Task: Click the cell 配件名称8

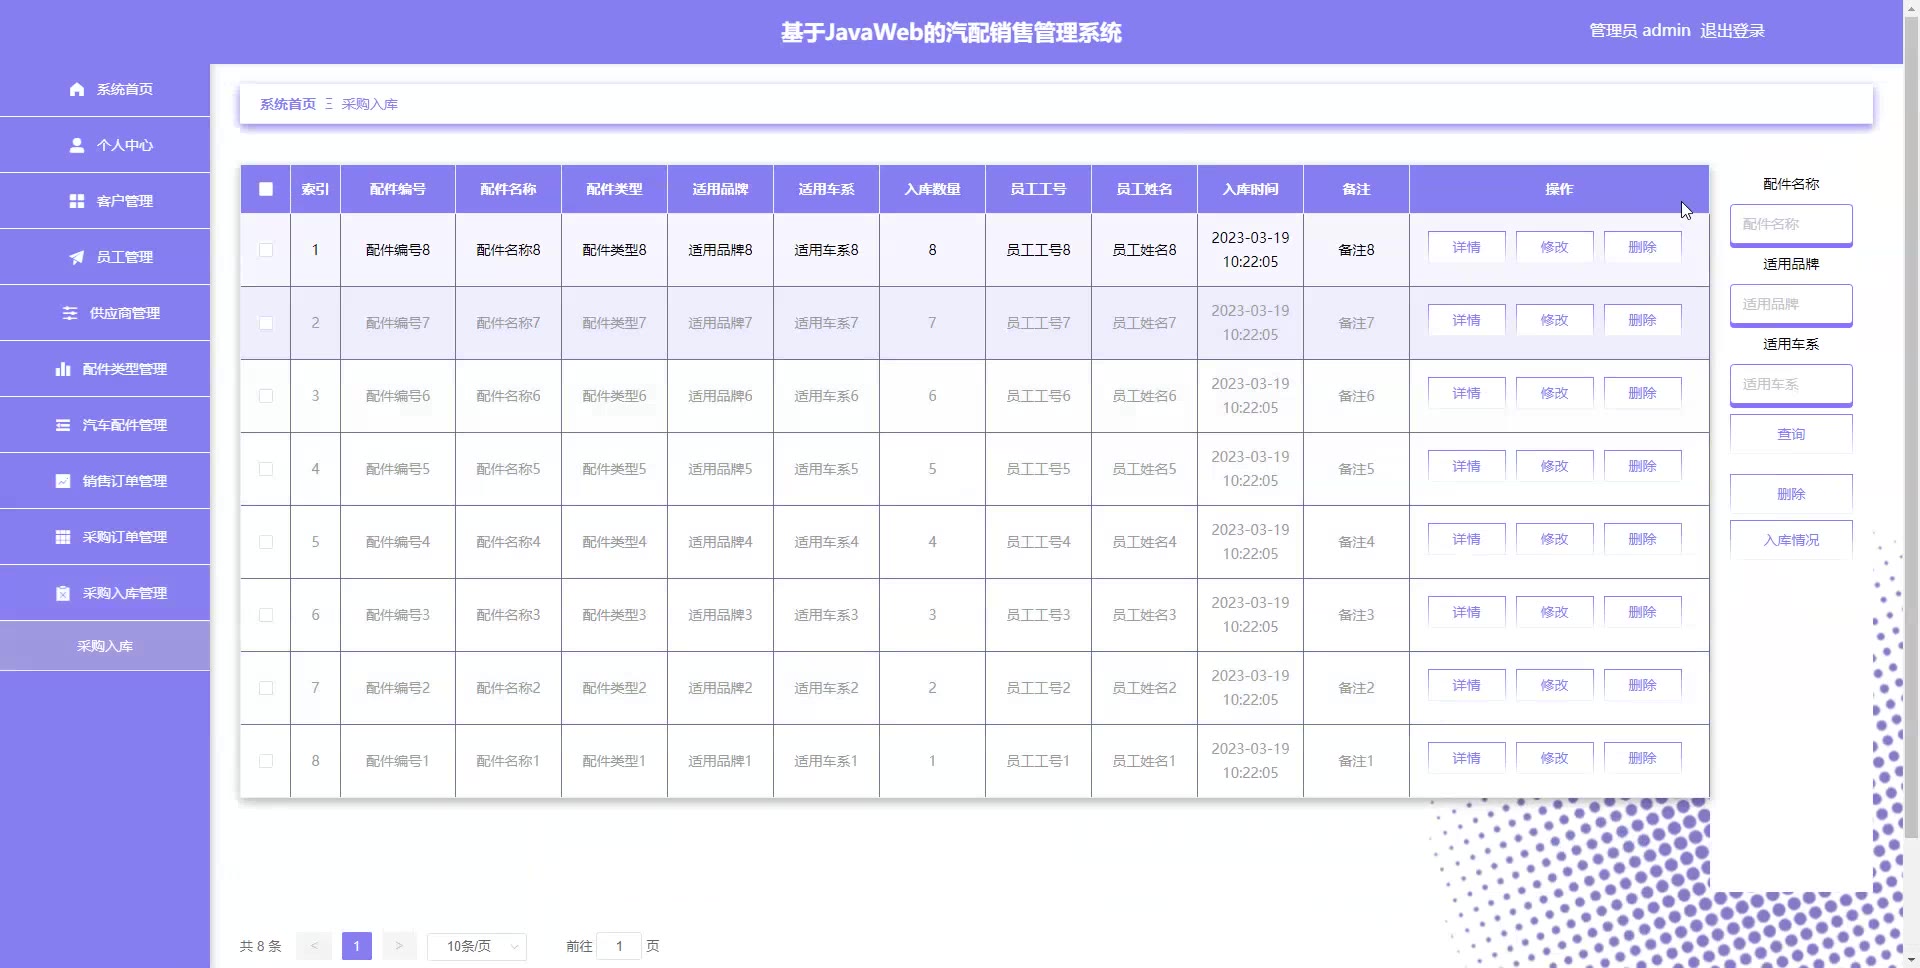Action: (x=508, y=250)
